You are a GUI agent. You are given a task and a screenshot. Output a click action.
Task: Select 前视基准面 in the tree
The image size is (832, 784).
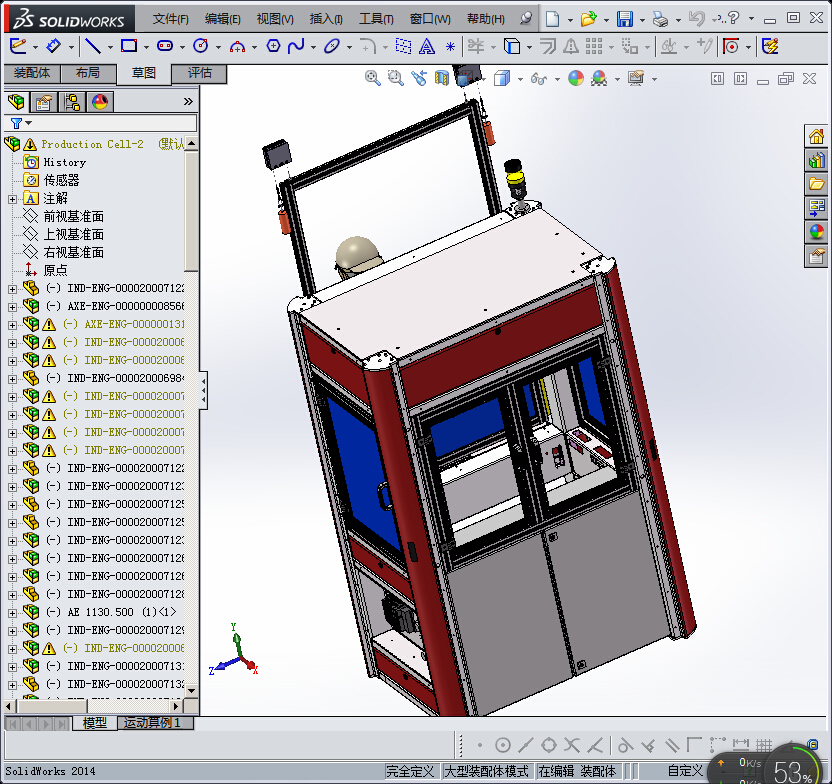pos(73,216)
